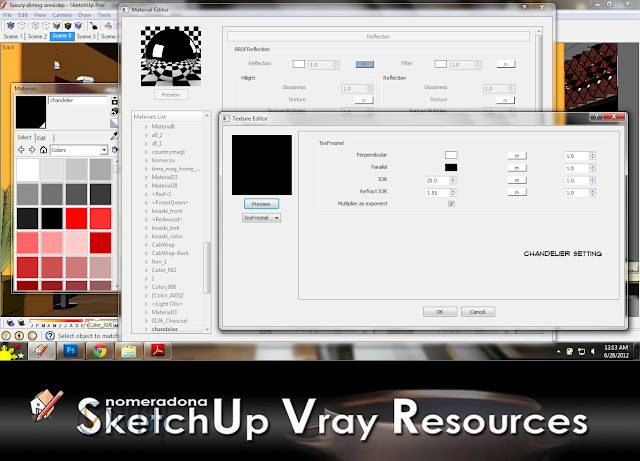This screenshot has width=640, height=461.
Task: Open the Draw menu in SketchUp
Action: tap(84, 15)
